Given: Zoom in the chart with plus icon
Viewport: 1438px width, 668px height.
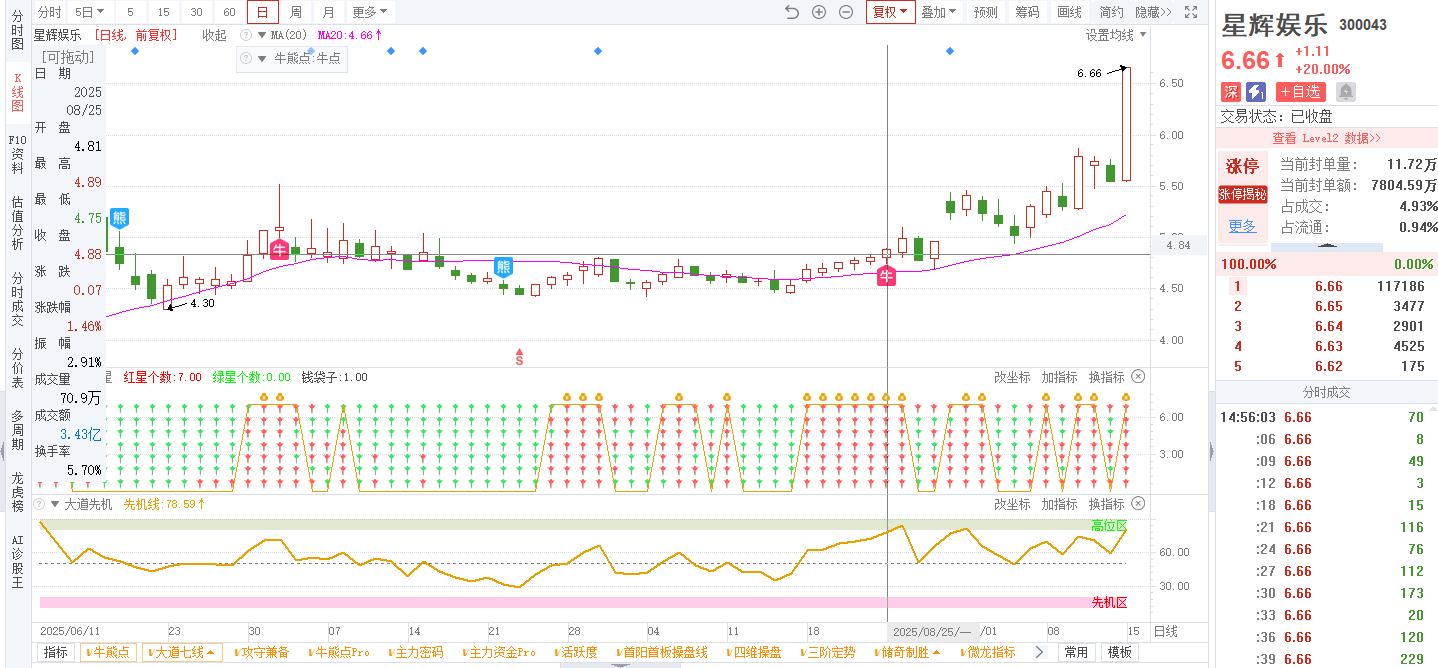Looking at the screenshot, I should pyautogui.click(x=819, y=12).
